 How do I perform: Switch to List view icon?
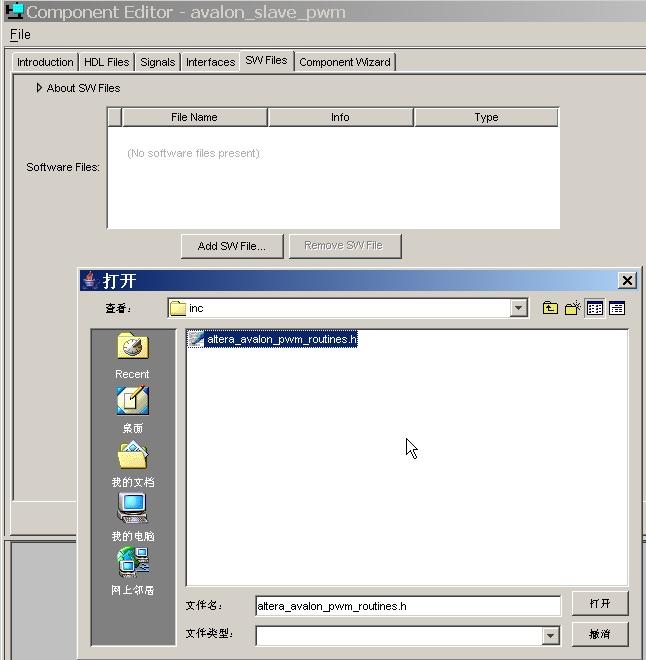595,308
